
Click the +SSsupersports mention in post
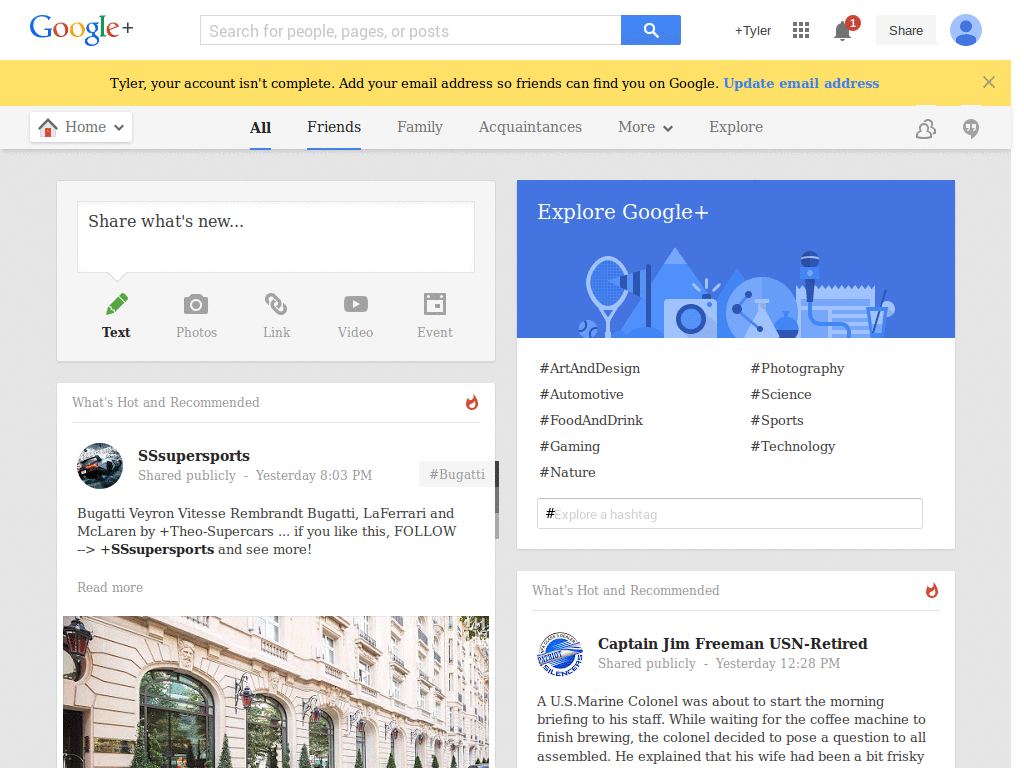(x=157, y=549)
